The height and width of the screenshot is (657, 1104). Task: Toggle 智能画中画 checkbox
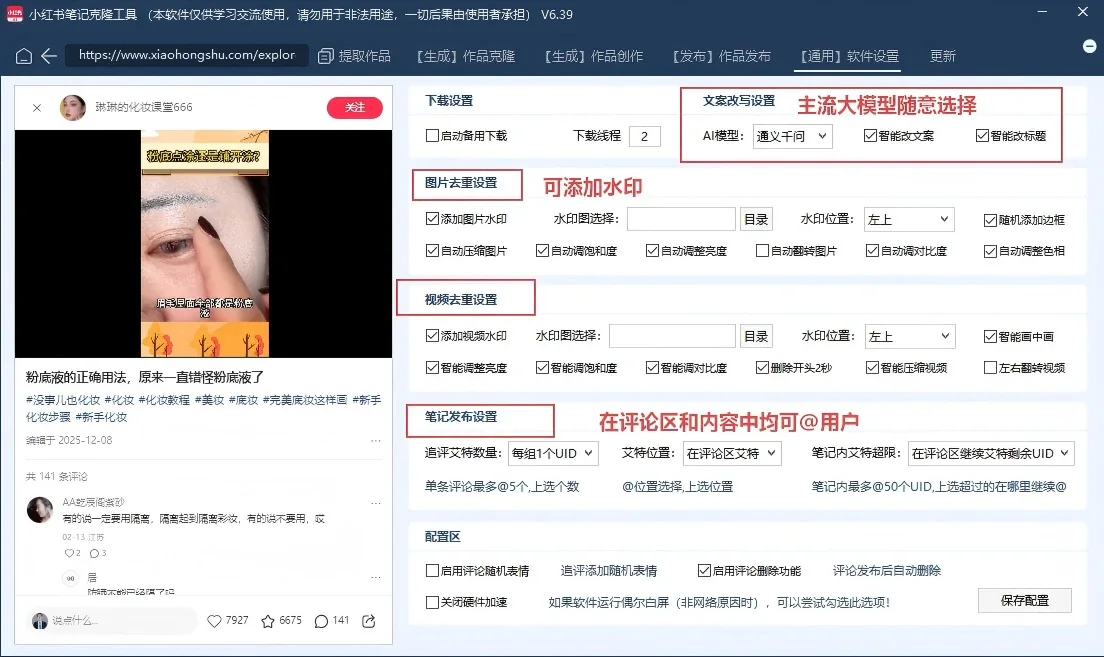990,337
